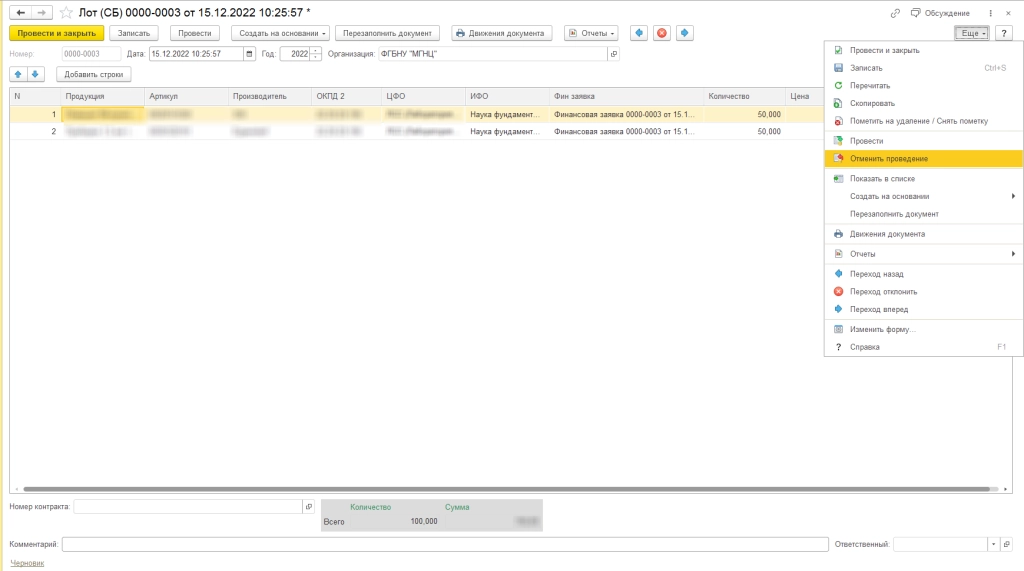The image size is (1024, 571).
Task: Toggle the 'Еще' menu button
Action: coord(971,33)
